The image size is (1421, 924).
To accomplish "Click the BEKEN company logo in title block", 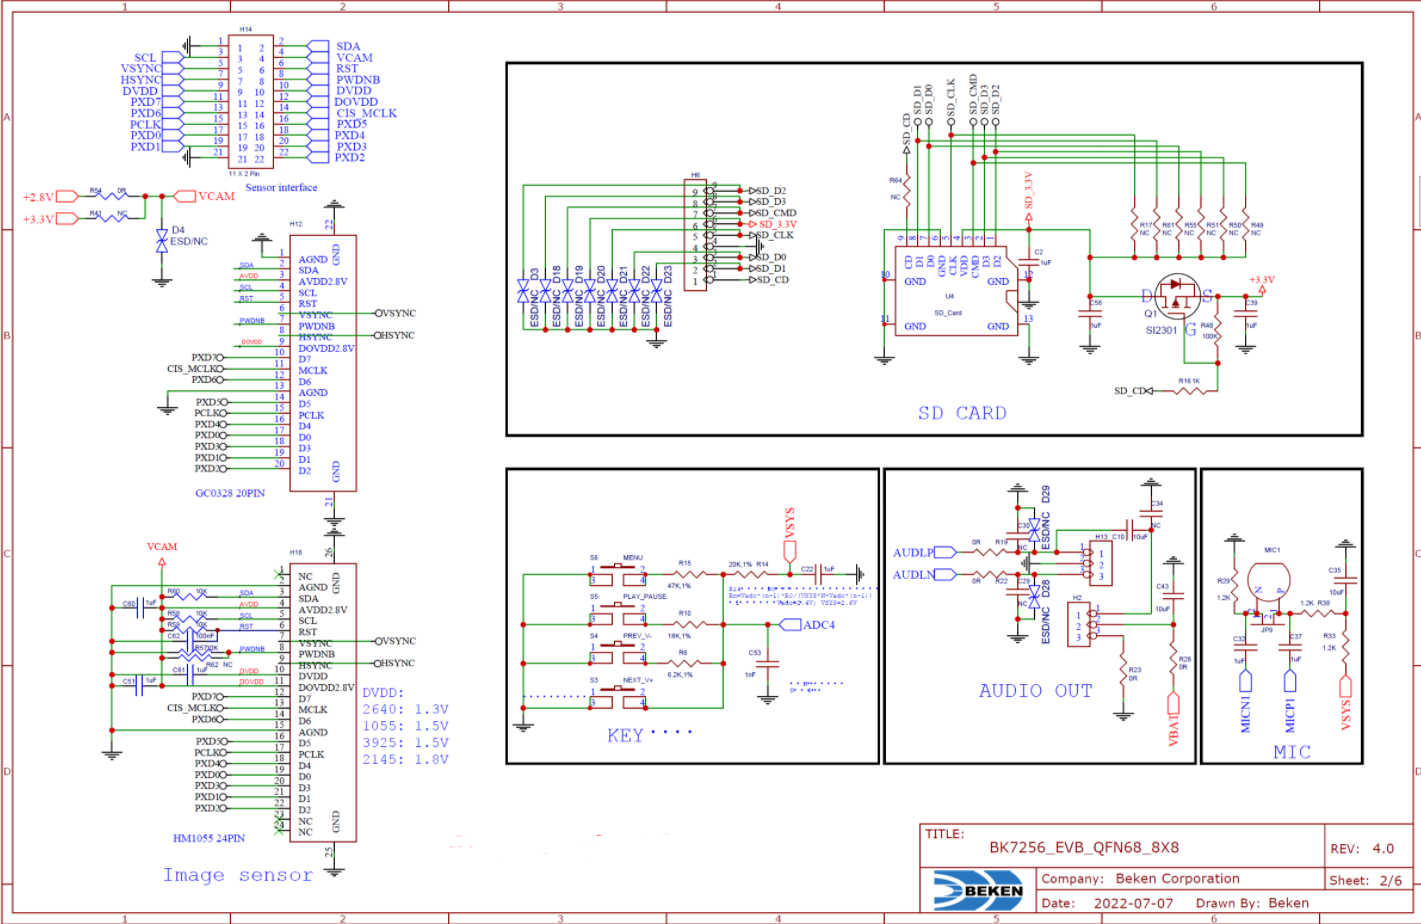I will pyautogui.click(x=978, y=889).
